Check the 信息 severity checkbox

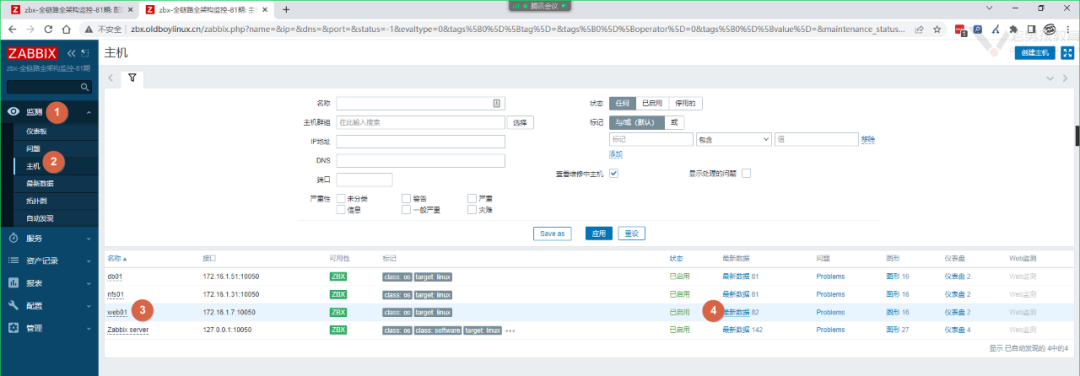click(x=340, y=209)
